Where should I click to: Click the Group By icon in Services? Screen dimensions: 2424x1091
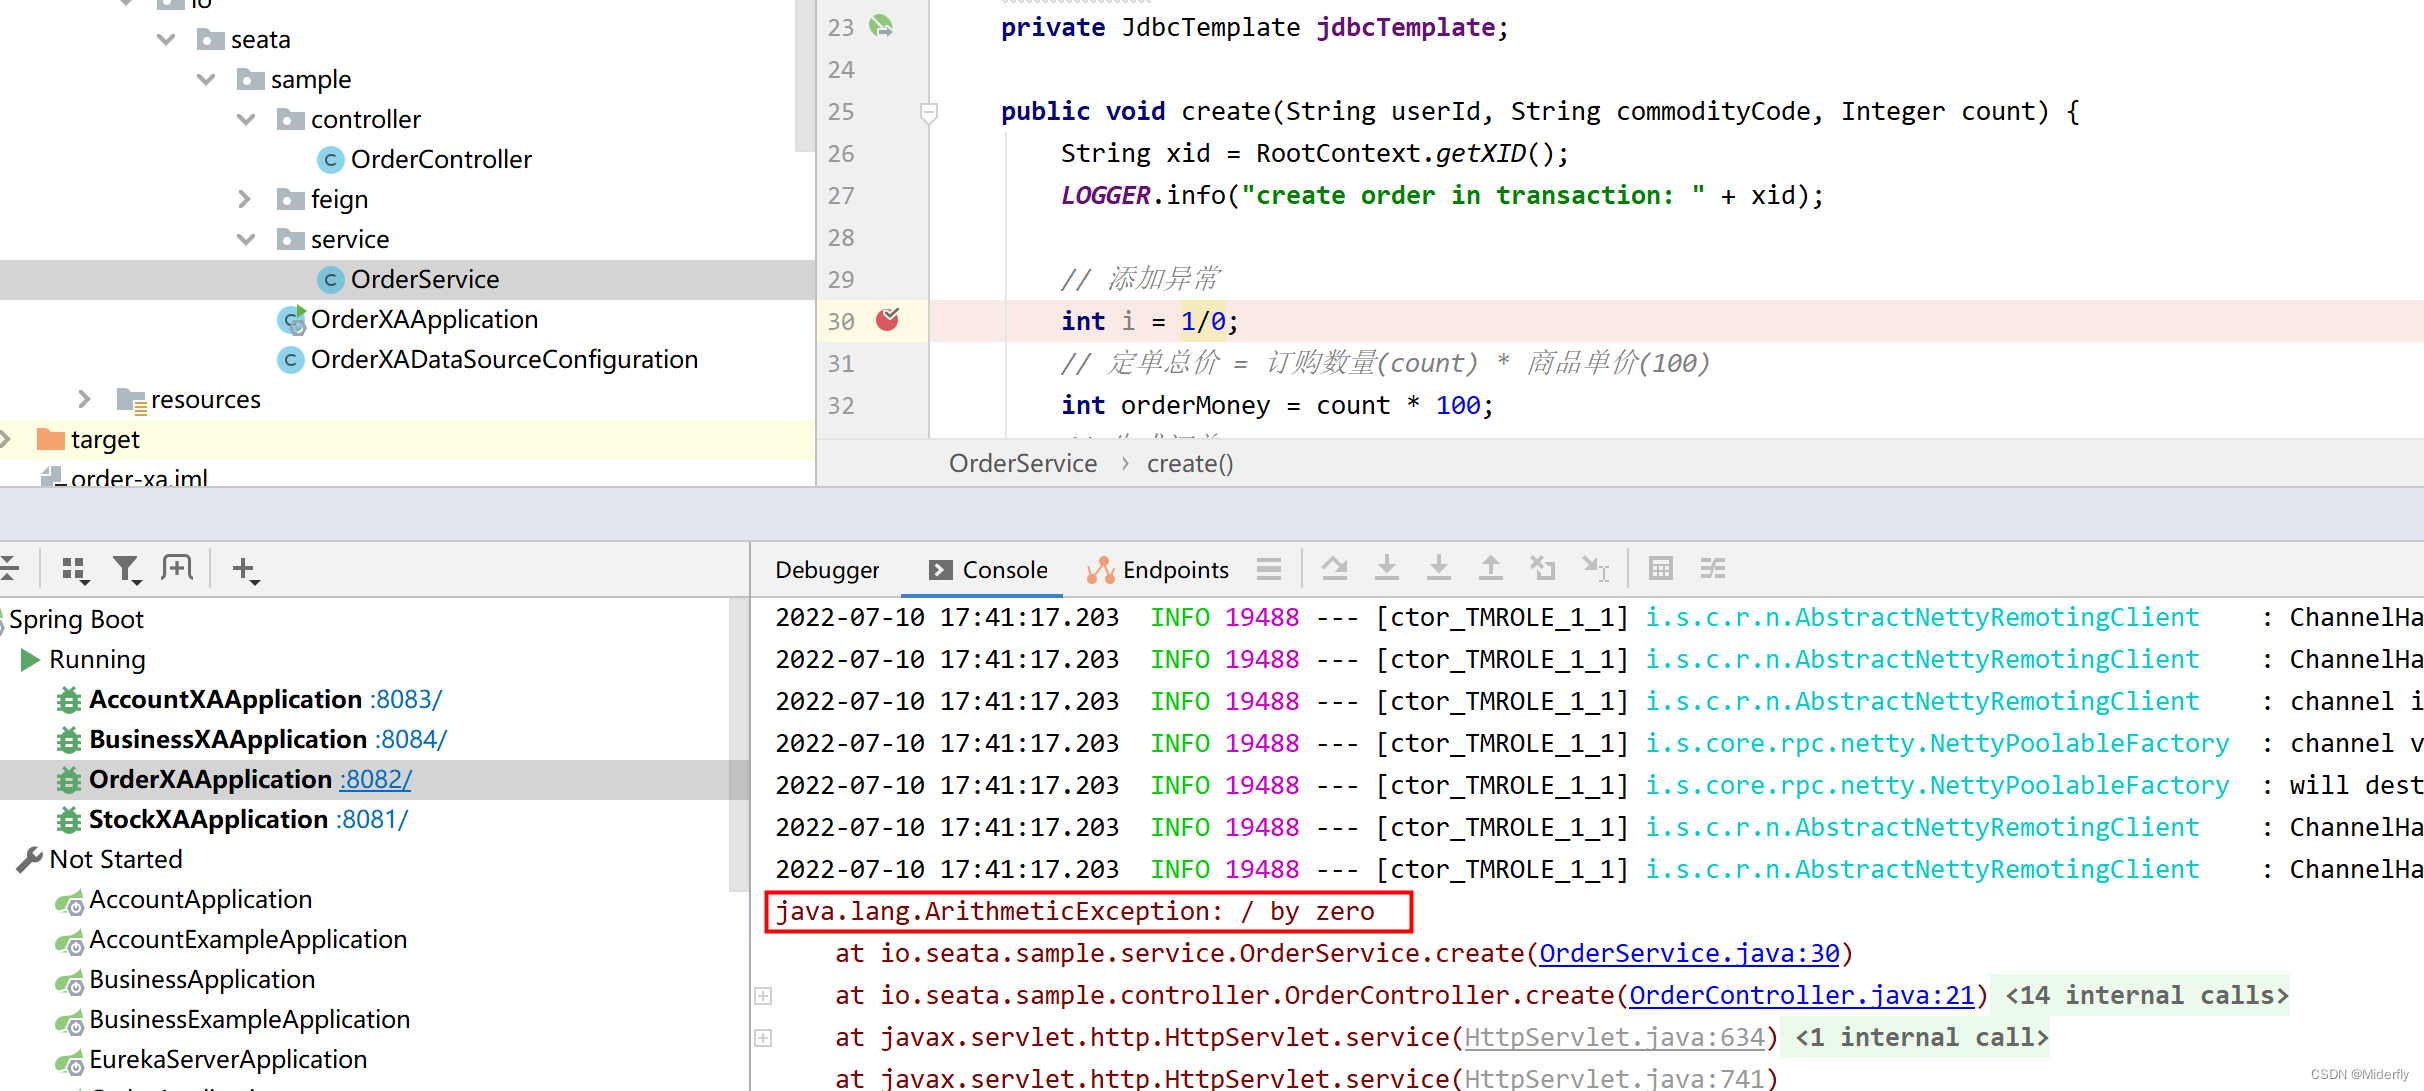(x=75, y=569)
